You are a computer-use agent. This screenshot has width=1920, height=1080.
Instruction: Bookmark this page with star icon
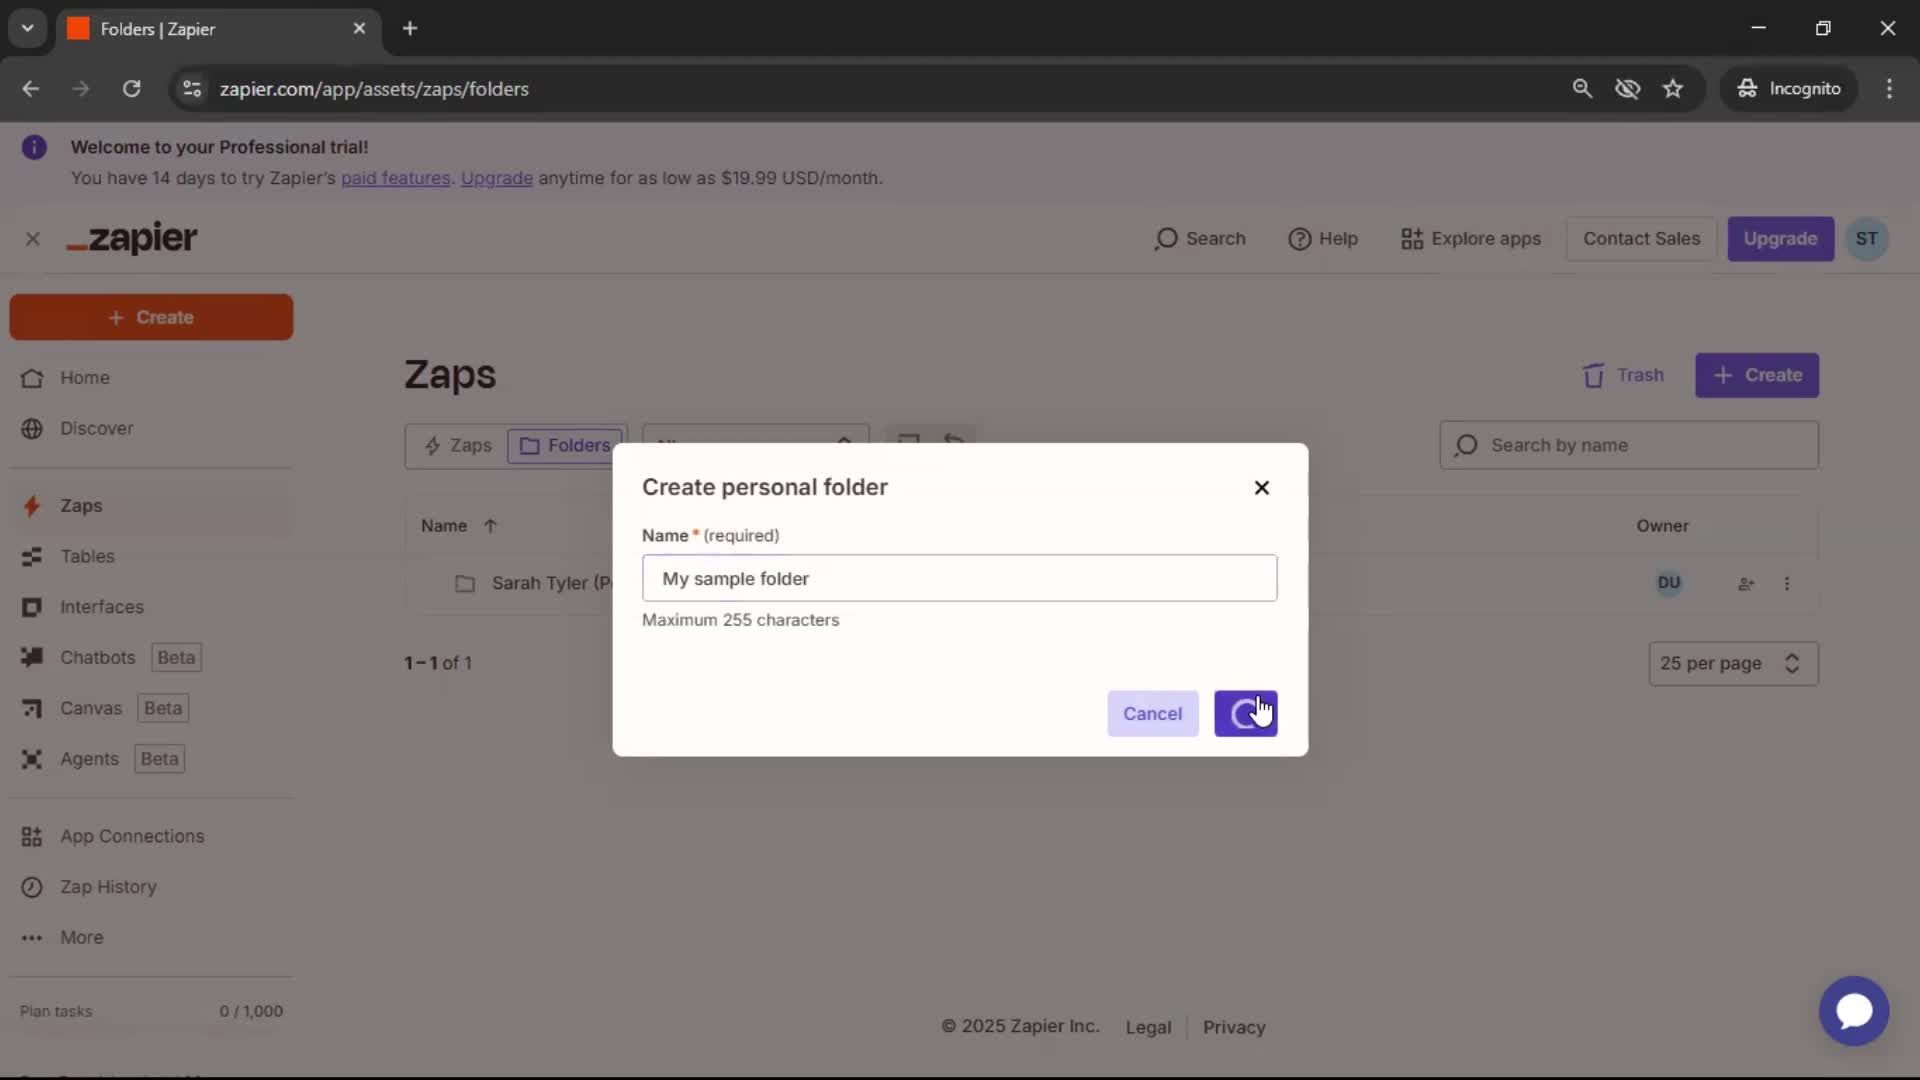[1673, 89]
